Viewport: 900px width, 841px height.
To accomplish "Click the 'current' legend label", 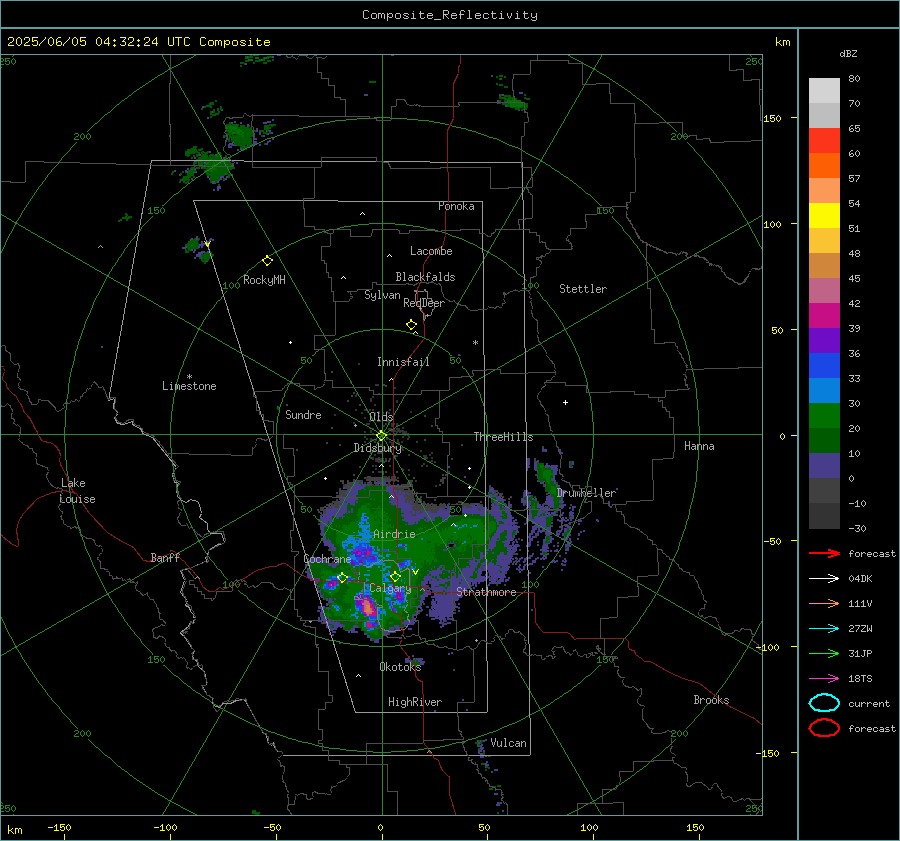I will [x=869, y=703].
